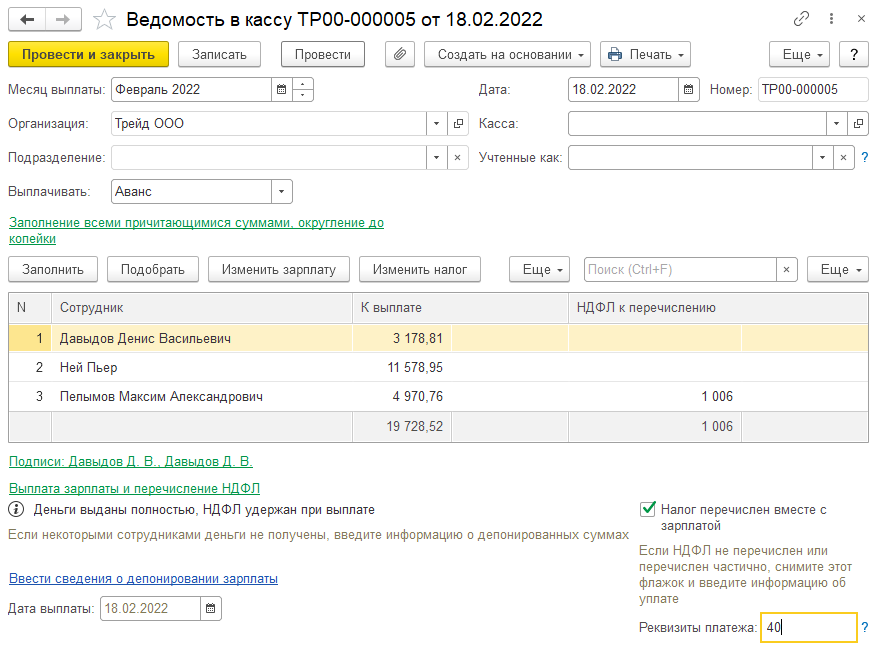The width and height of the screenshot is (881, 648).
Task: Copy link to document via chain icon
Action: (x=801, y=19)
